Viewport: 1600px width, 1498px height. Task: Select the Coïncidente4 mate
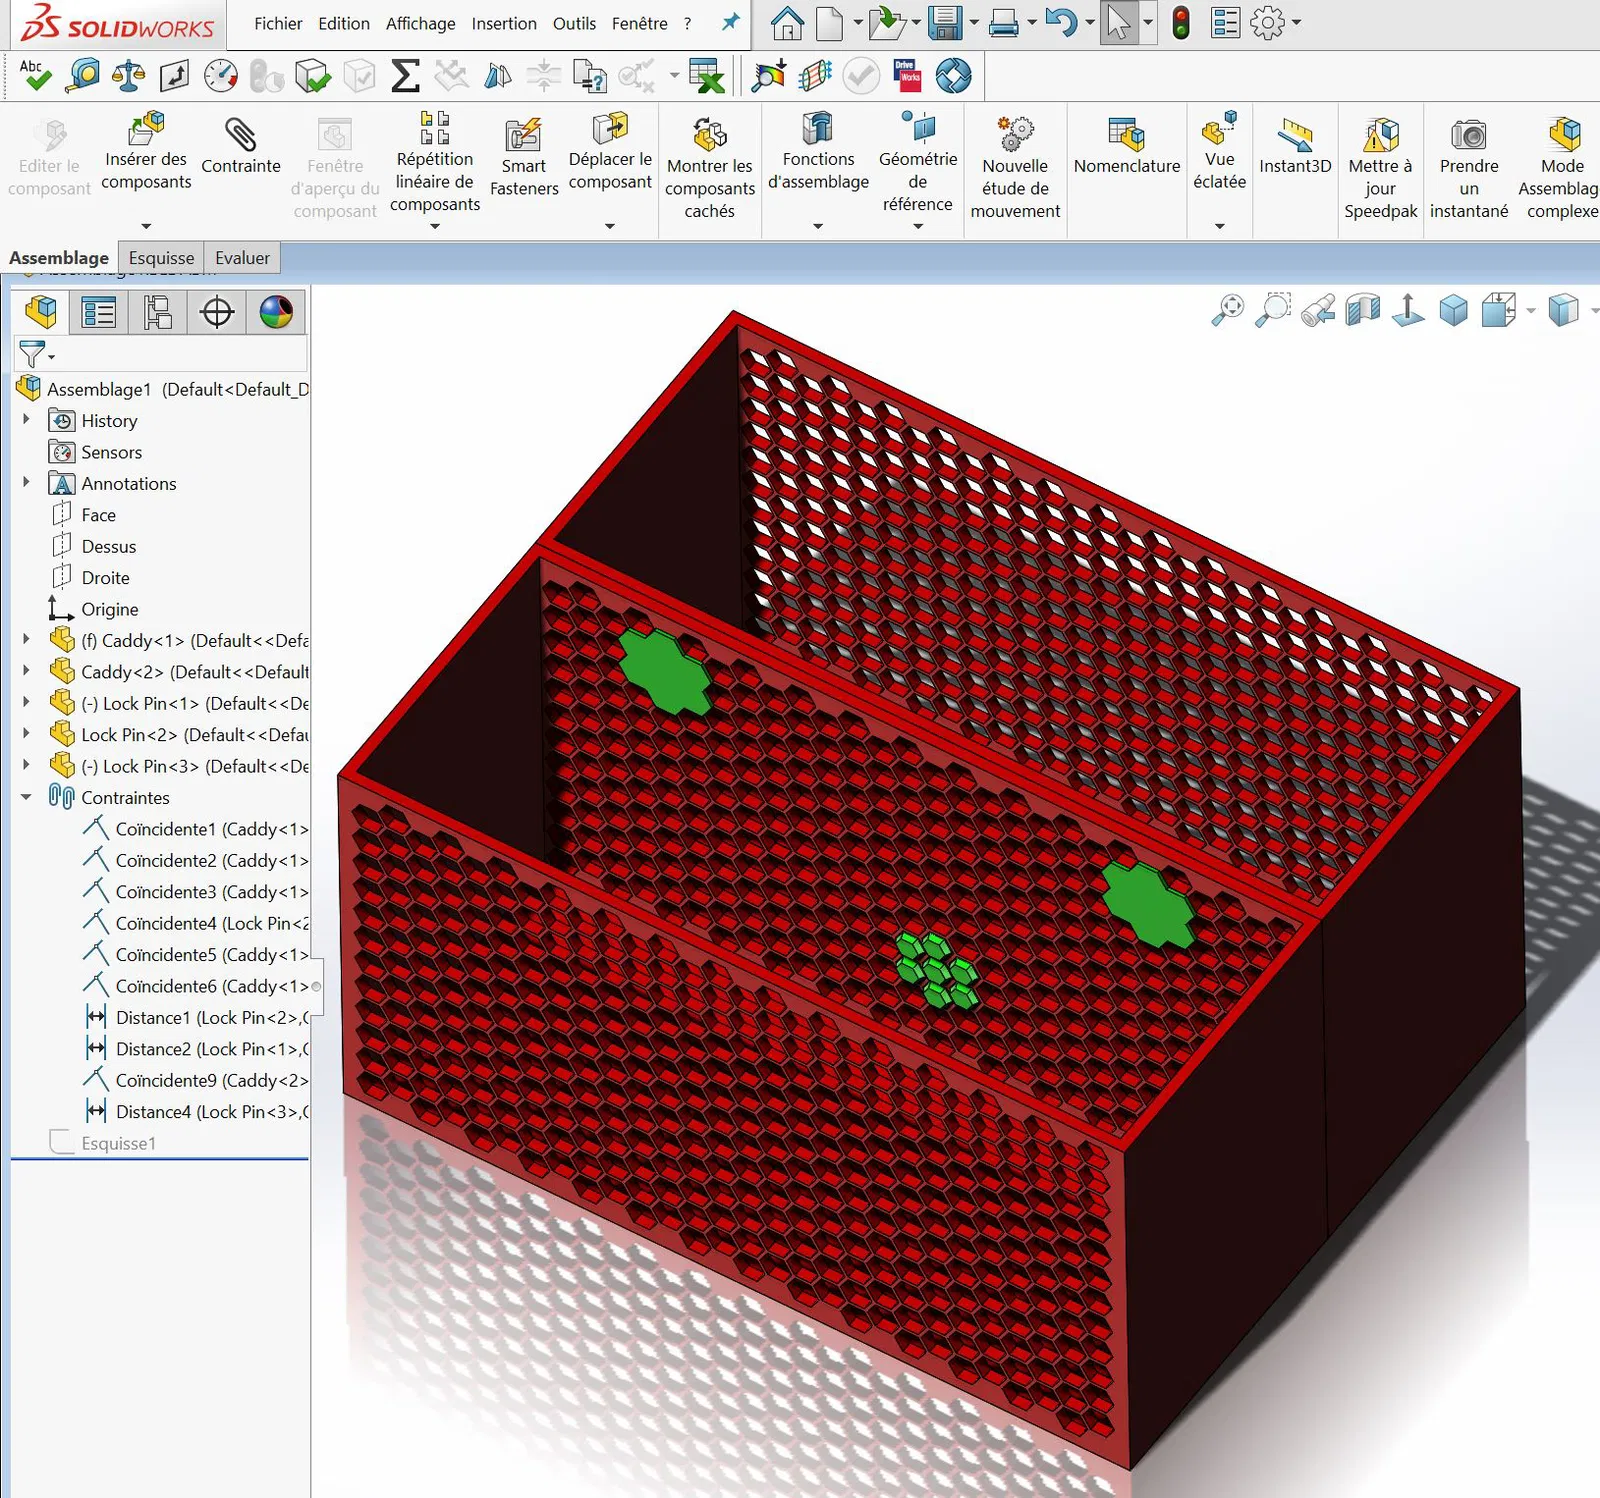click(195, 923)
